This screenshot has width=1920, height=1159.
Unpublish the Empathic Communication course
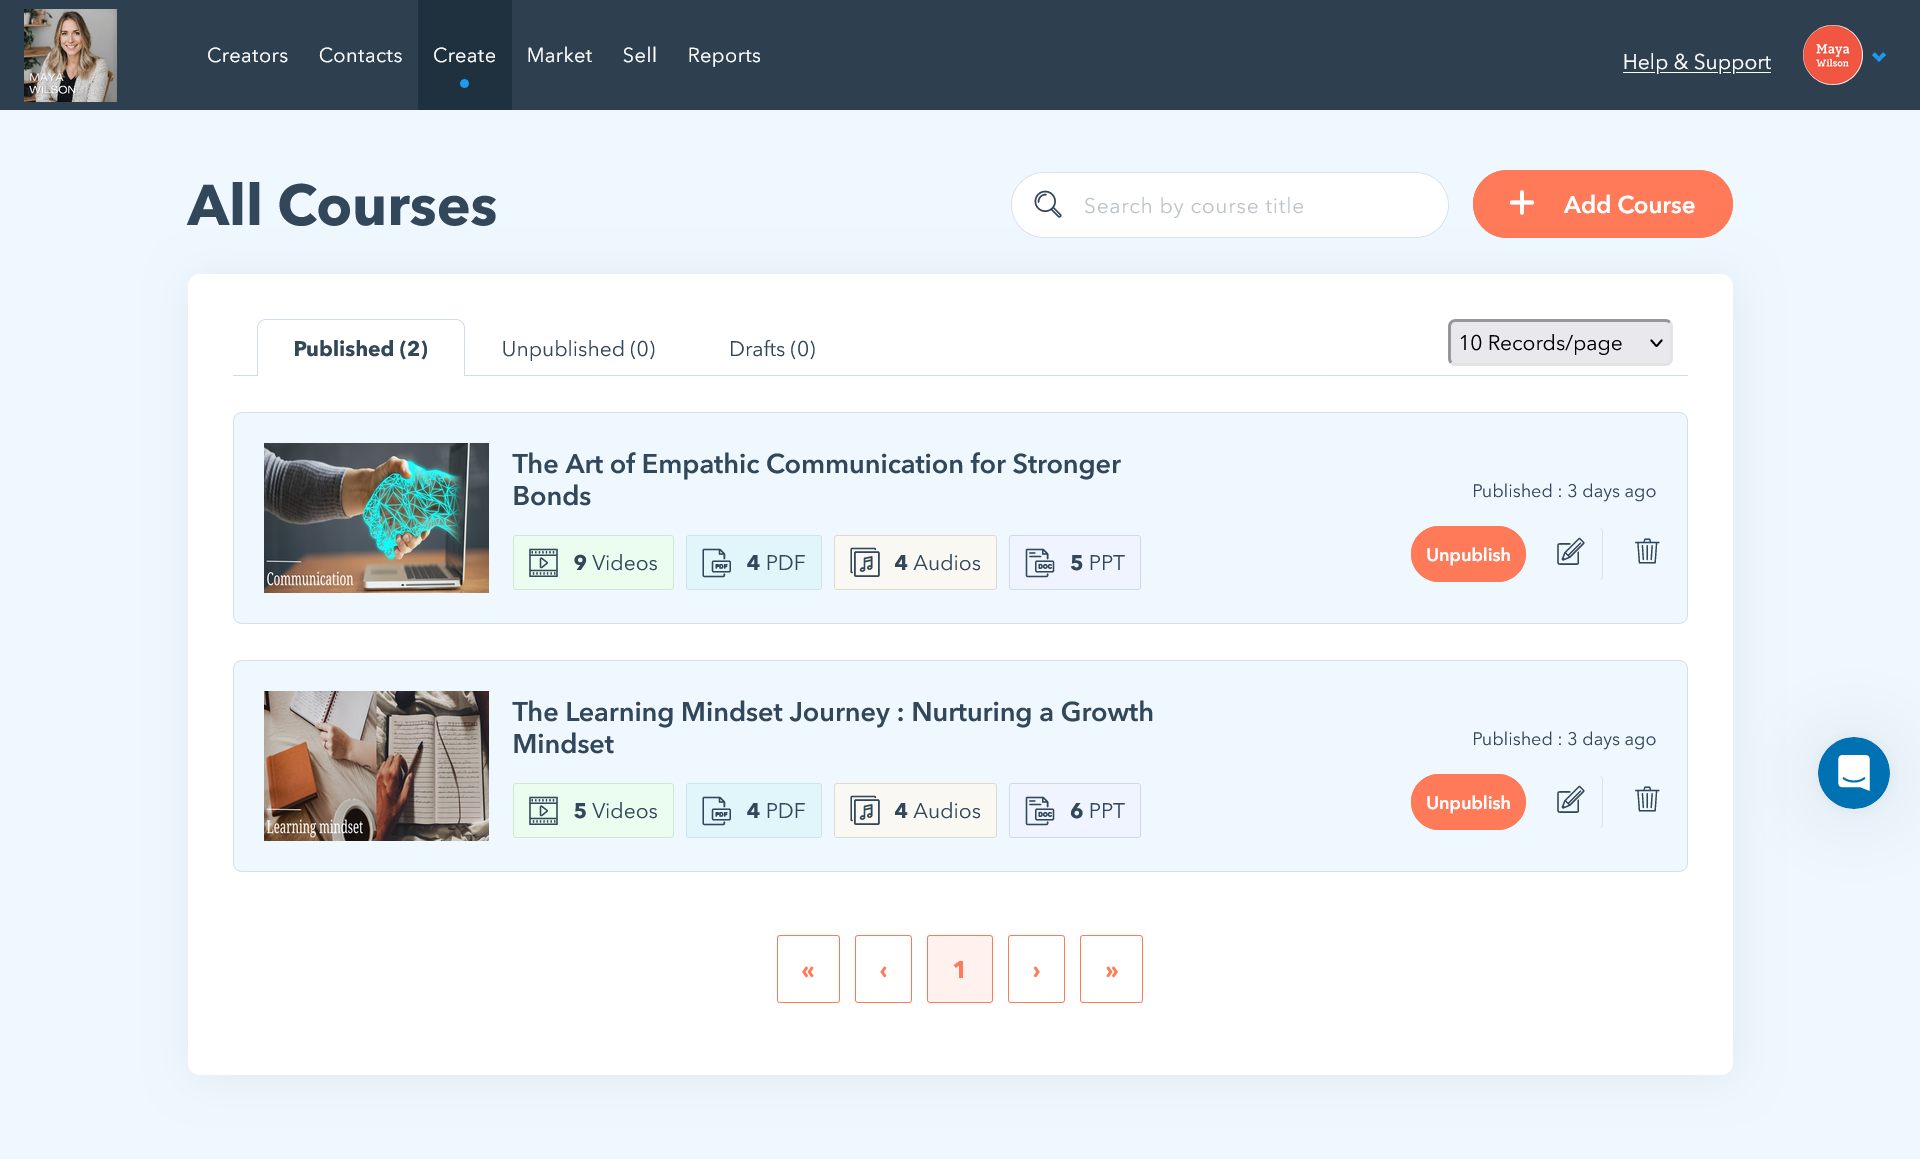[1467, 555]
